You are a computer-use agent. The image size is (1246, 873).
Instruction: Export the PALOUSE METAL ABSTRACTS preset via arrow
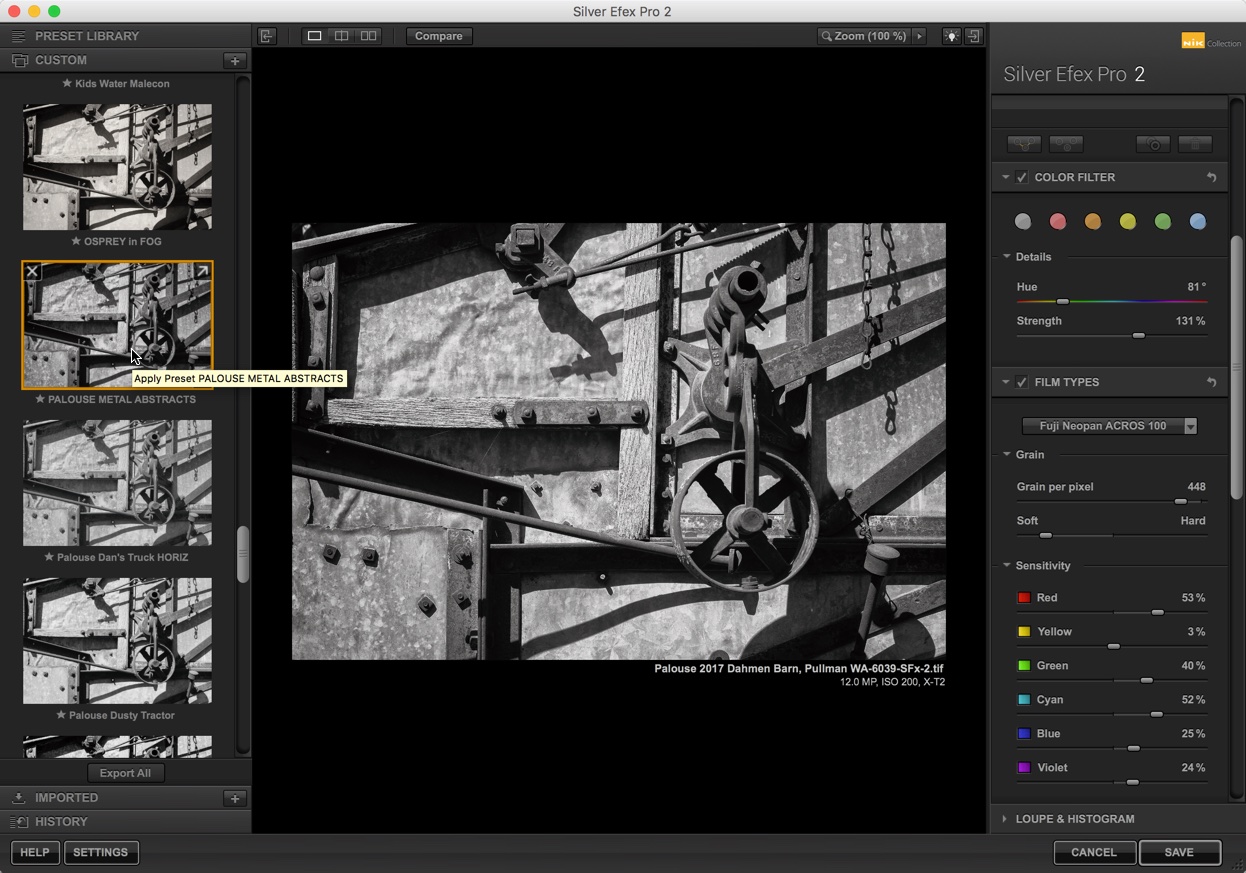click(202, 271)
